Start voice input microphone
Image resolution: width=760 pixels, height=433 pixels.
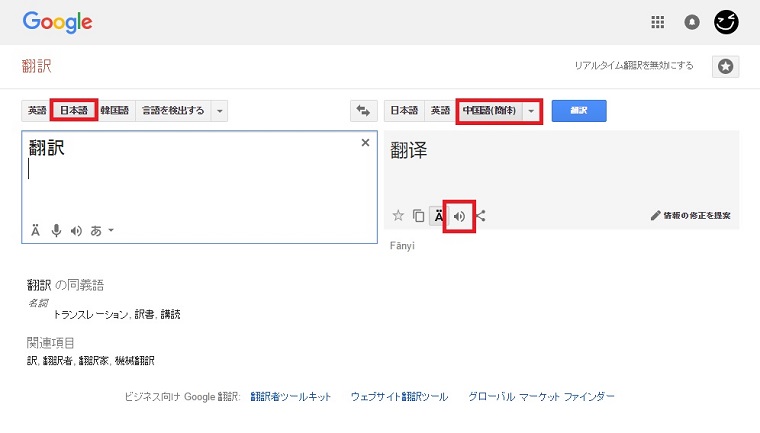56,230
